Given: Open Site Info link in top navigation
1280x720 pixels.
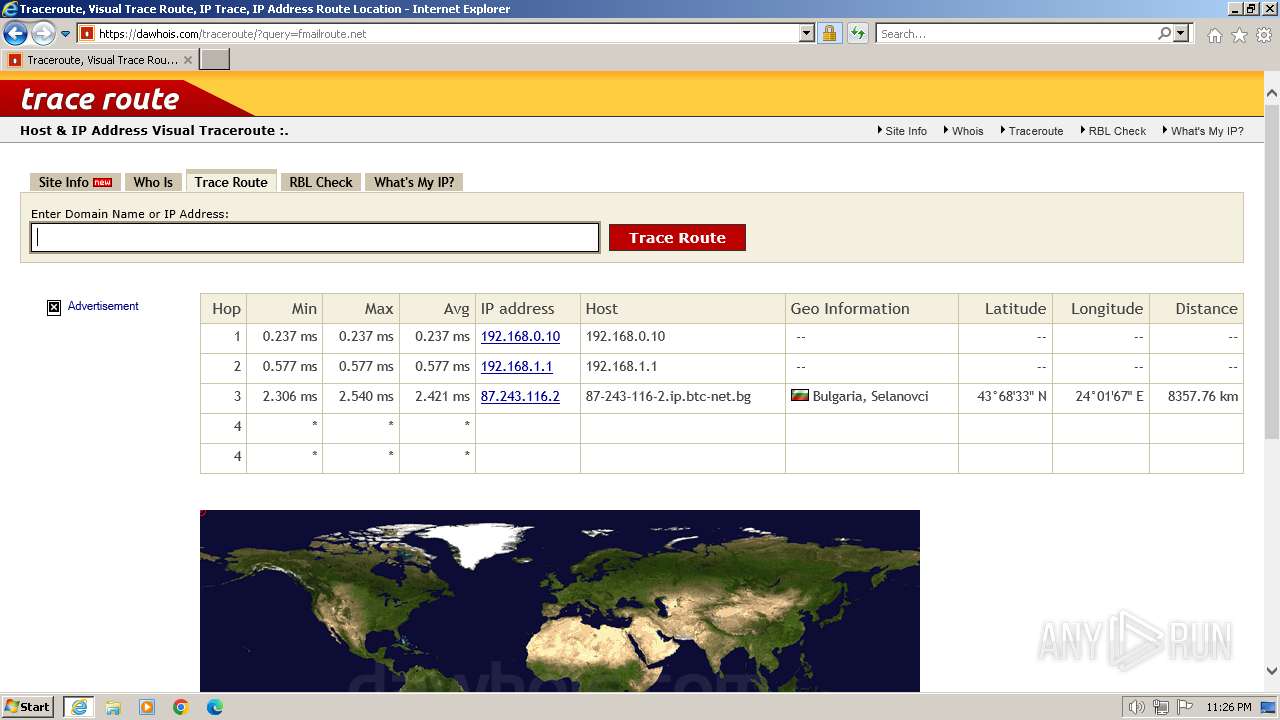Looking at the screenshot, I should (906, 131).
